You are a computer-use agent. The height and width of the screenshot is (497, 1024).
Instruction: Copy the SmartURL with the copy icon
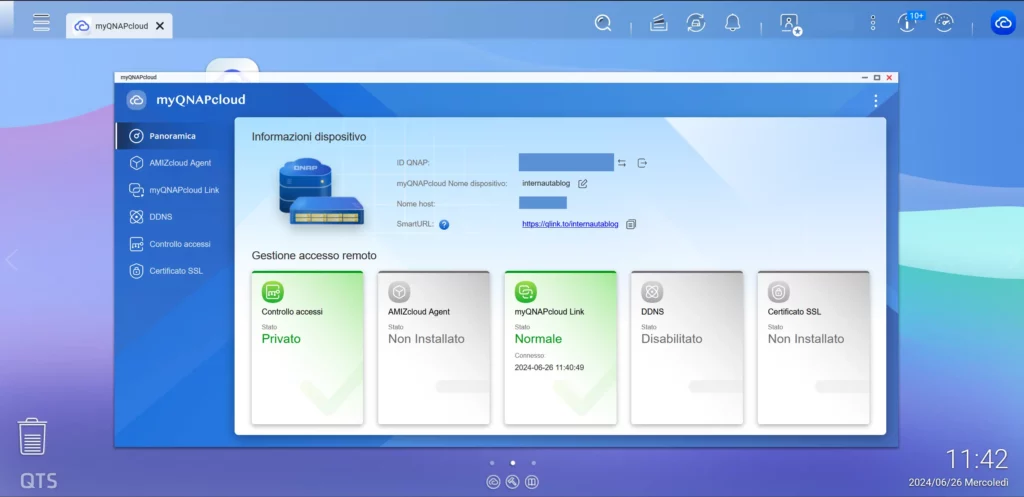(x=631, y=224)
